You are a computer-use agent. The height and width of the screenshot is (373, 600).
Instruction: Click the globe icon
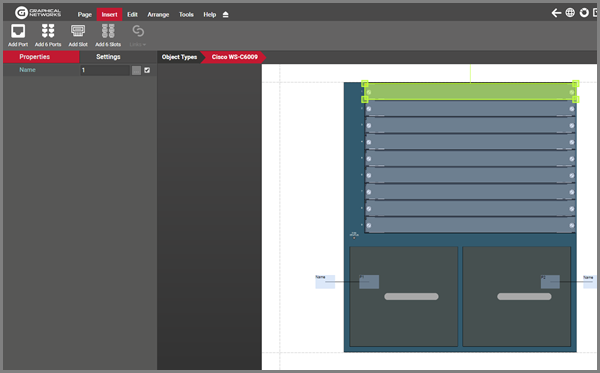(x=570, y=13)
